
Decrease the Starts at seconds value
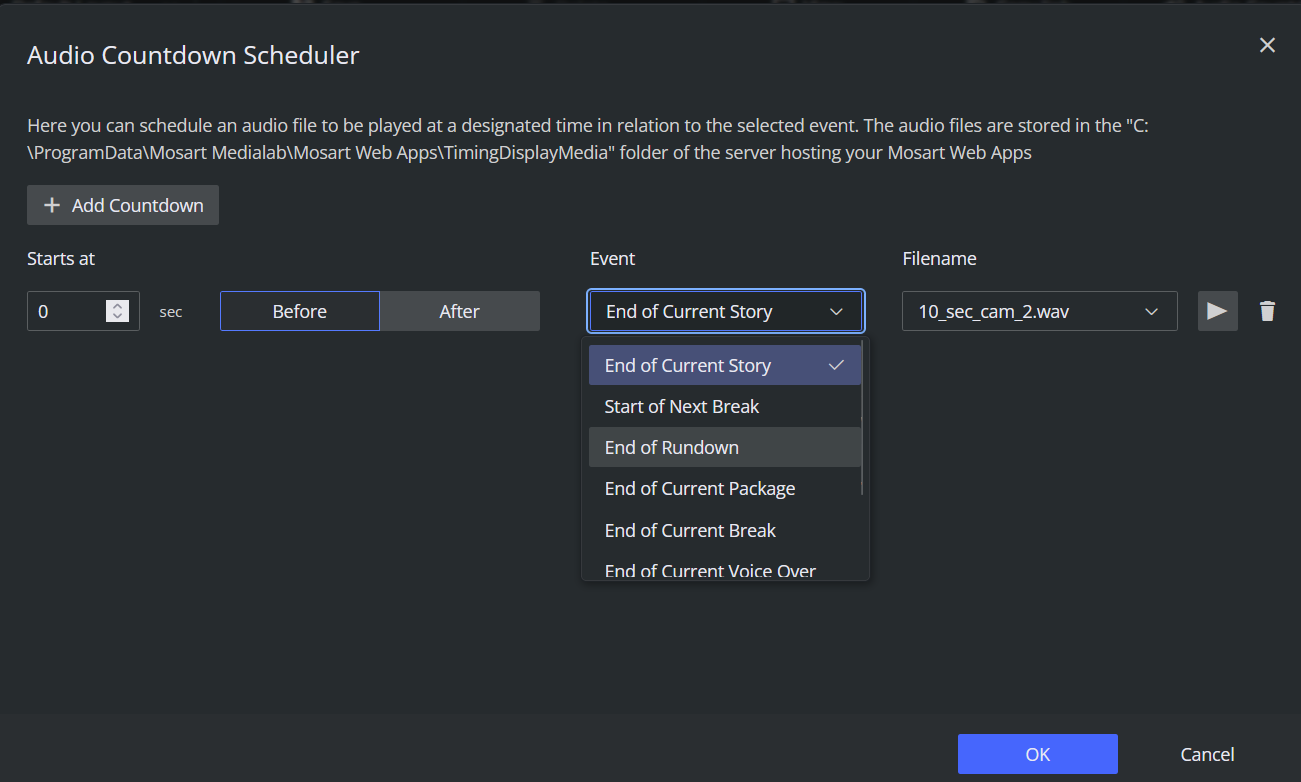[118, 317]
